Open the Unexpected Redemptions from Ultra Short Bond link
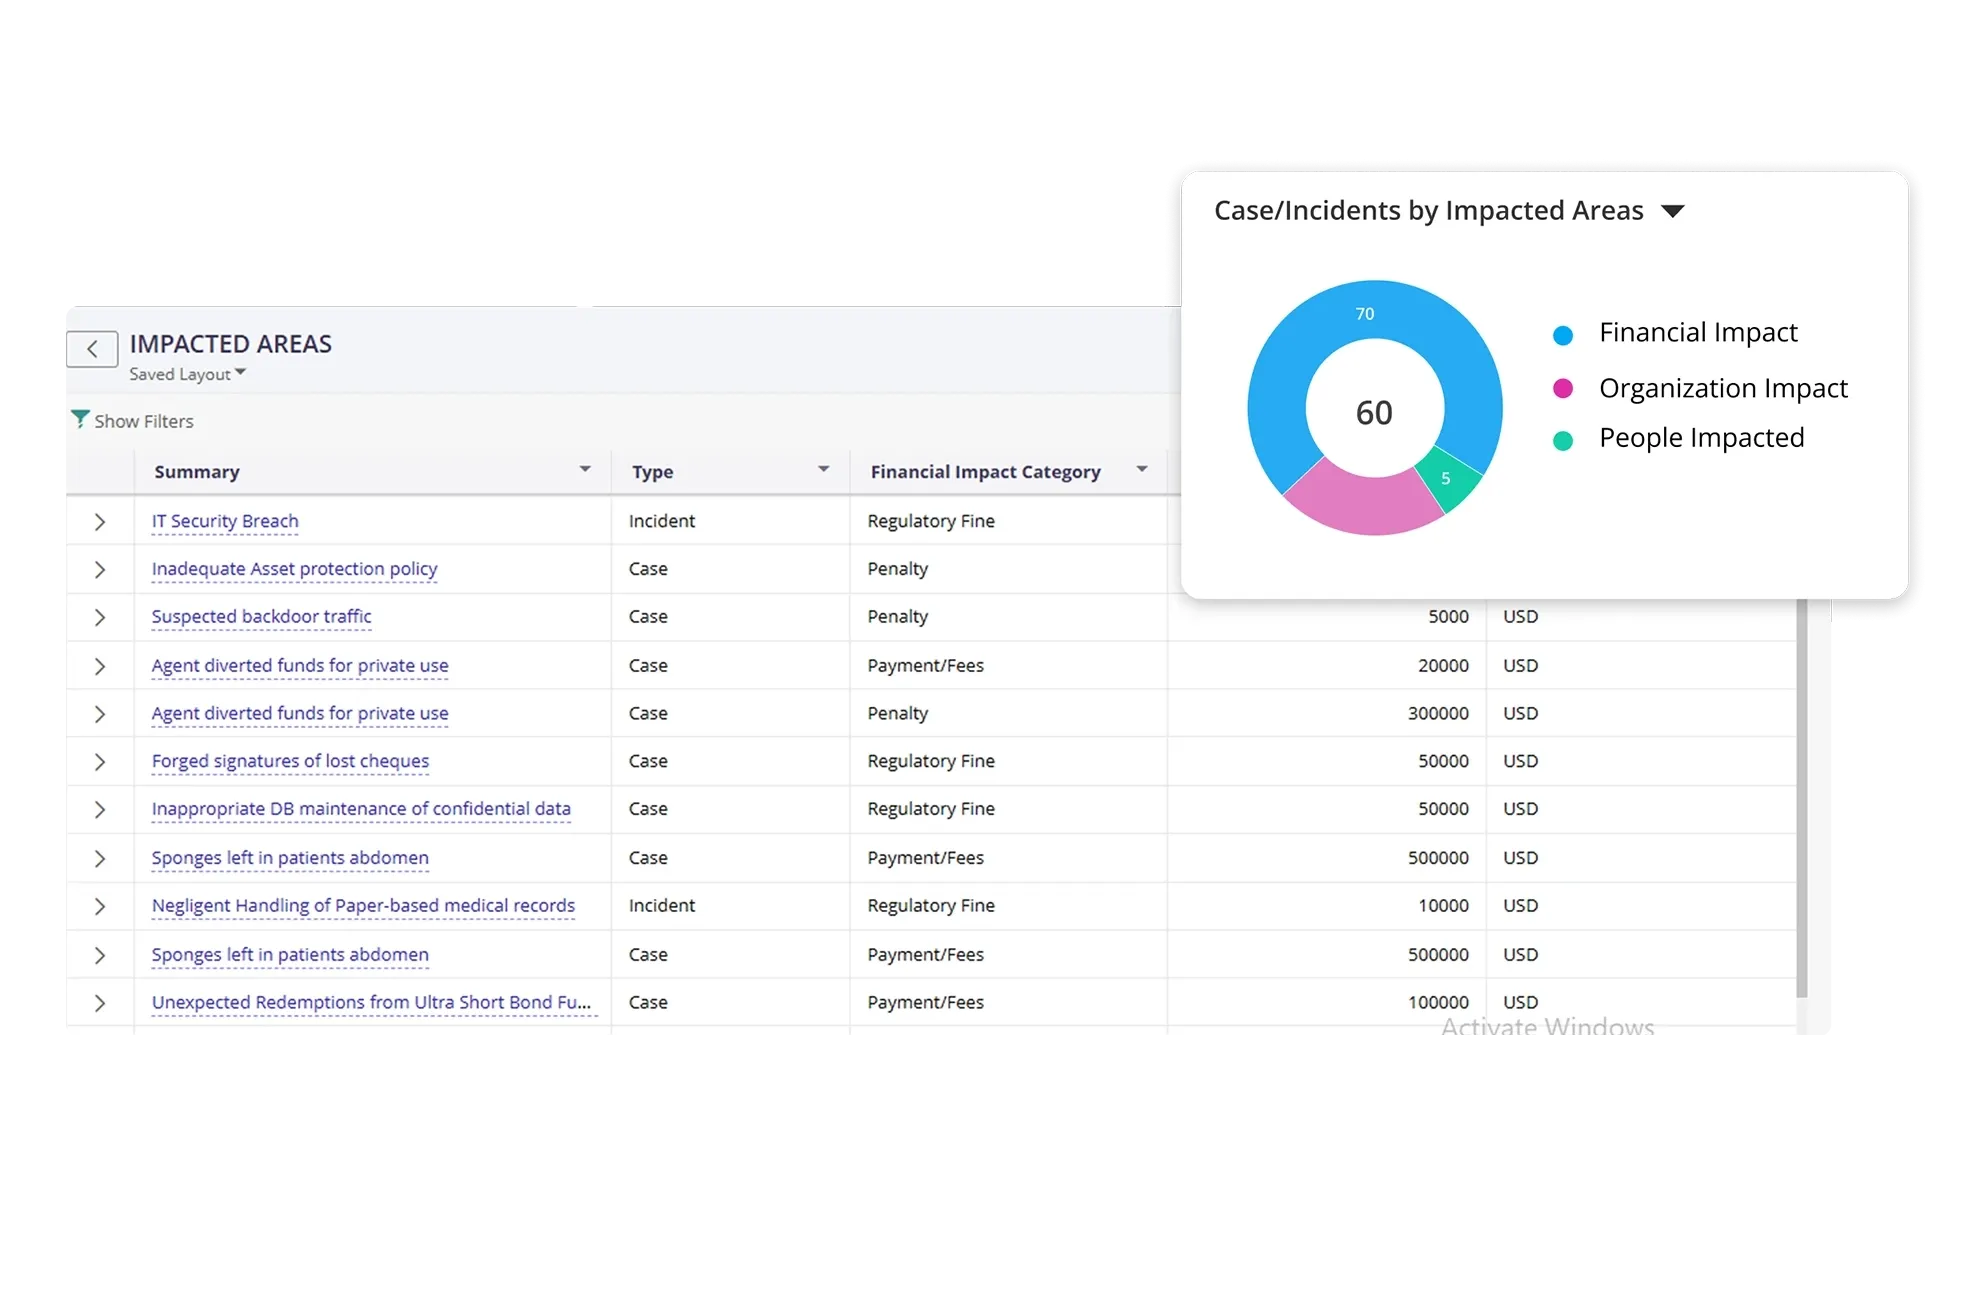Viewport: 1975px width, 1313px height. tap(371, 1002)
